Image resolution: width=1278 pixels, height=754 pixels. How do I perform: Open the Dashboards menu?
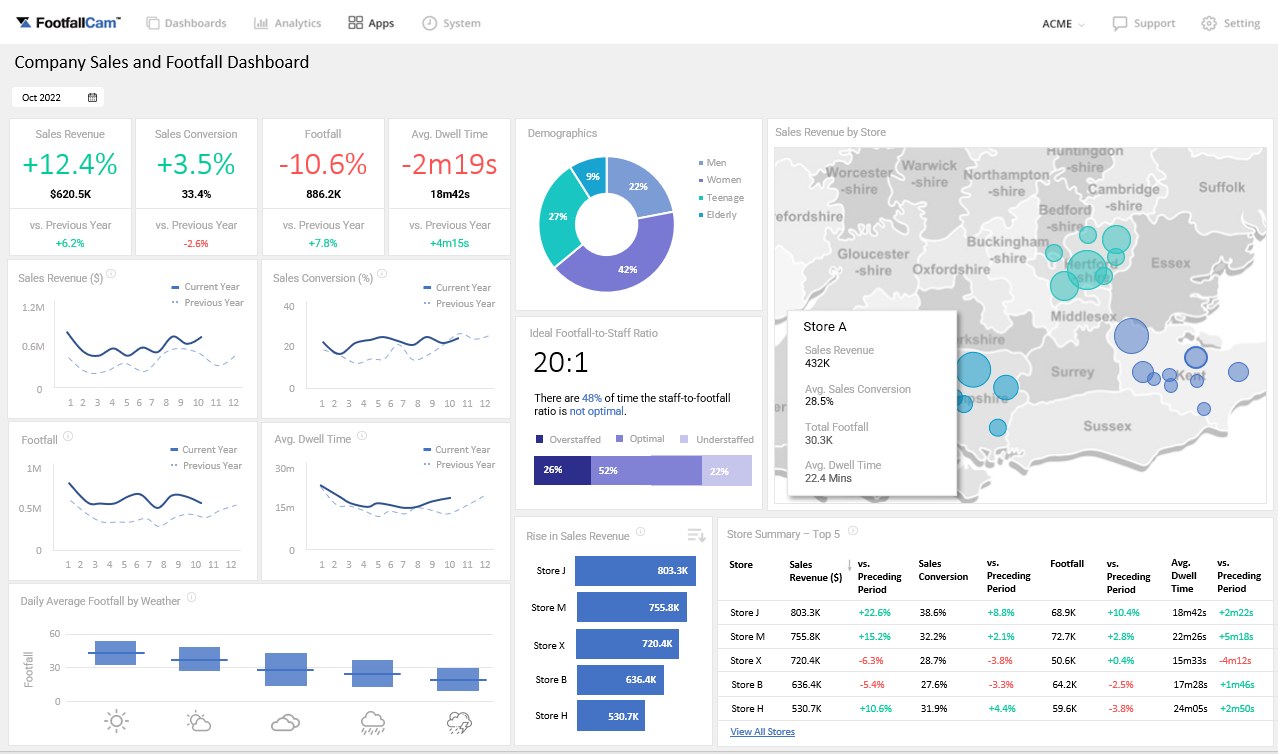tap(186, 23)
